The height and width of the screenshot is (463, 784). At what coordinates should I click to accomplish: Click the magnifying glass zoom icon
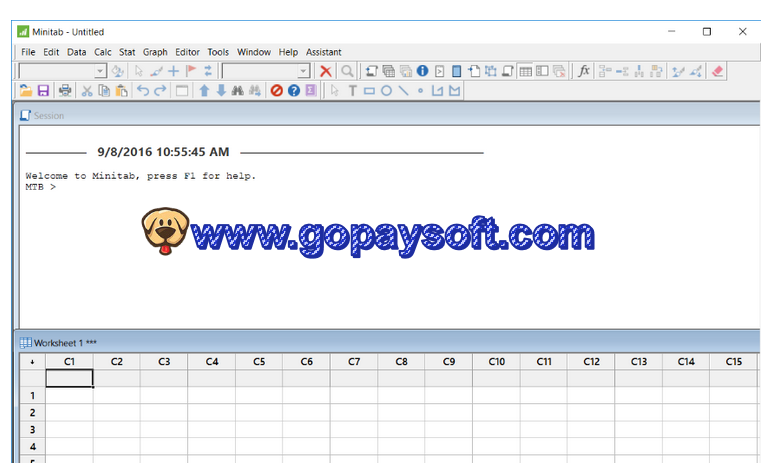tap(347, 71)
